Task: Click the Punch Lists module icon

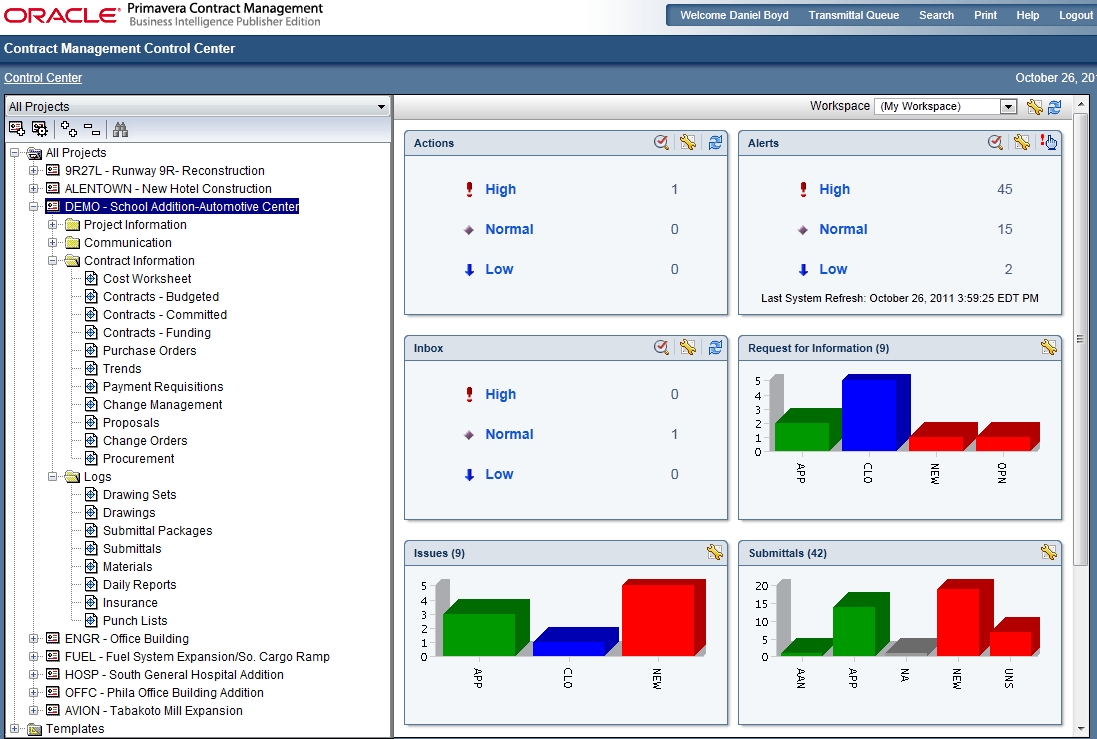Action: 91,621
